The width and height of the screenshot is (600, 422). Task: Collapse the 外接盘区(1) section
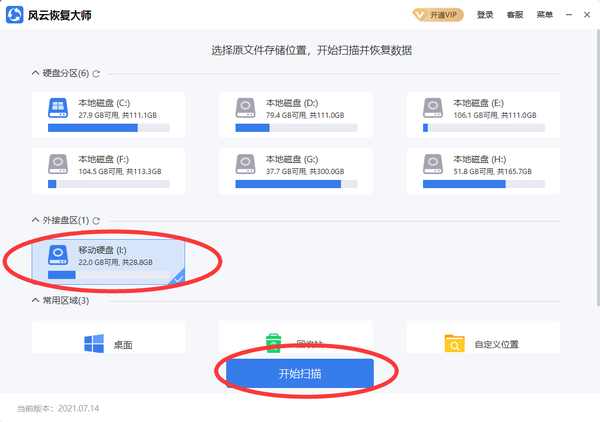[x=35, y=220]
